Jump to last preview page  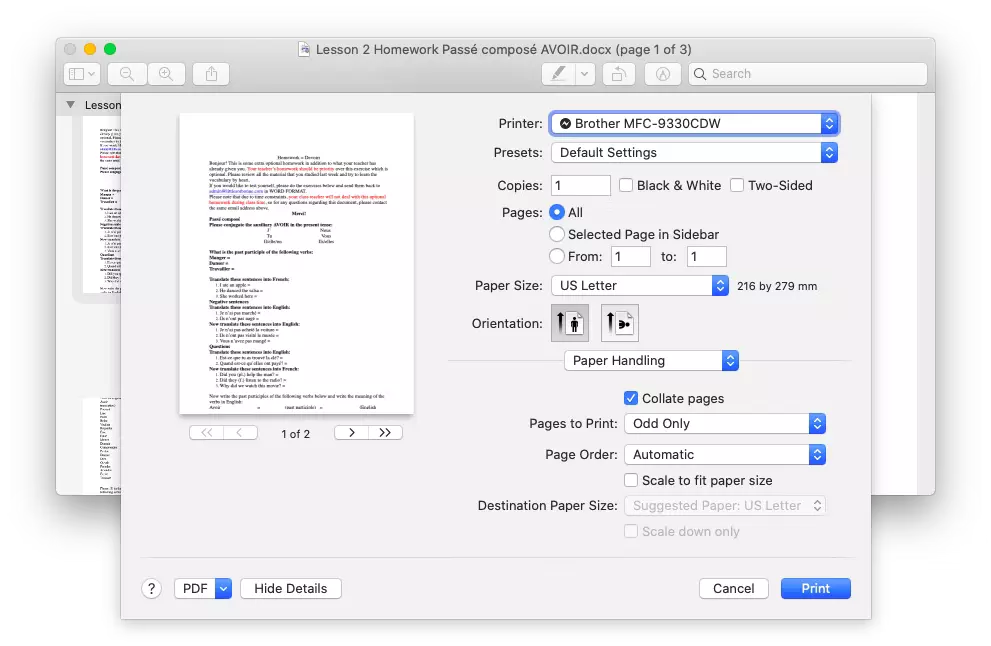(x=385, y=433)
